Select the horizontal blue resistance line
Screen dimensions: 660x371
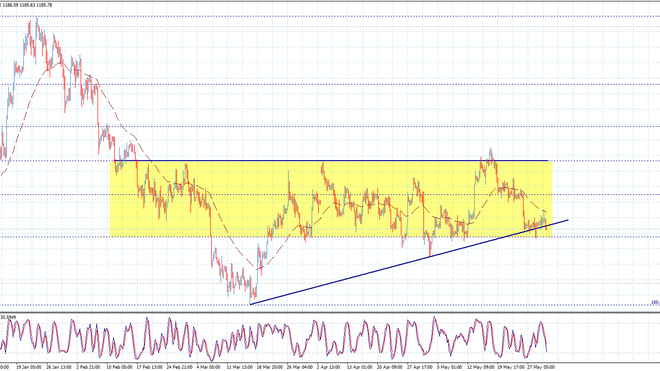tap(332, 161)
